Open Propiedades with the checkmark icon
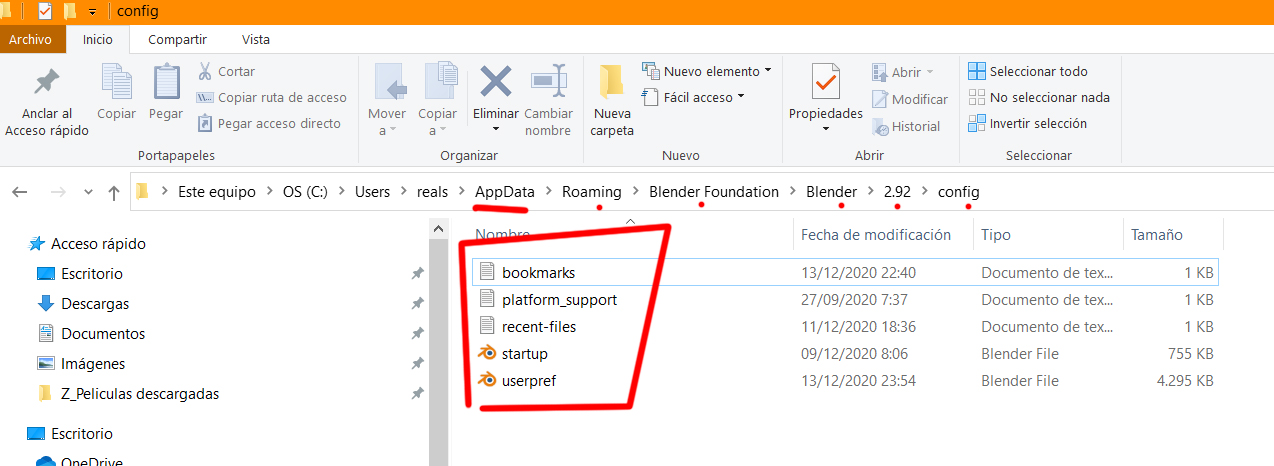 coord(825,82)
